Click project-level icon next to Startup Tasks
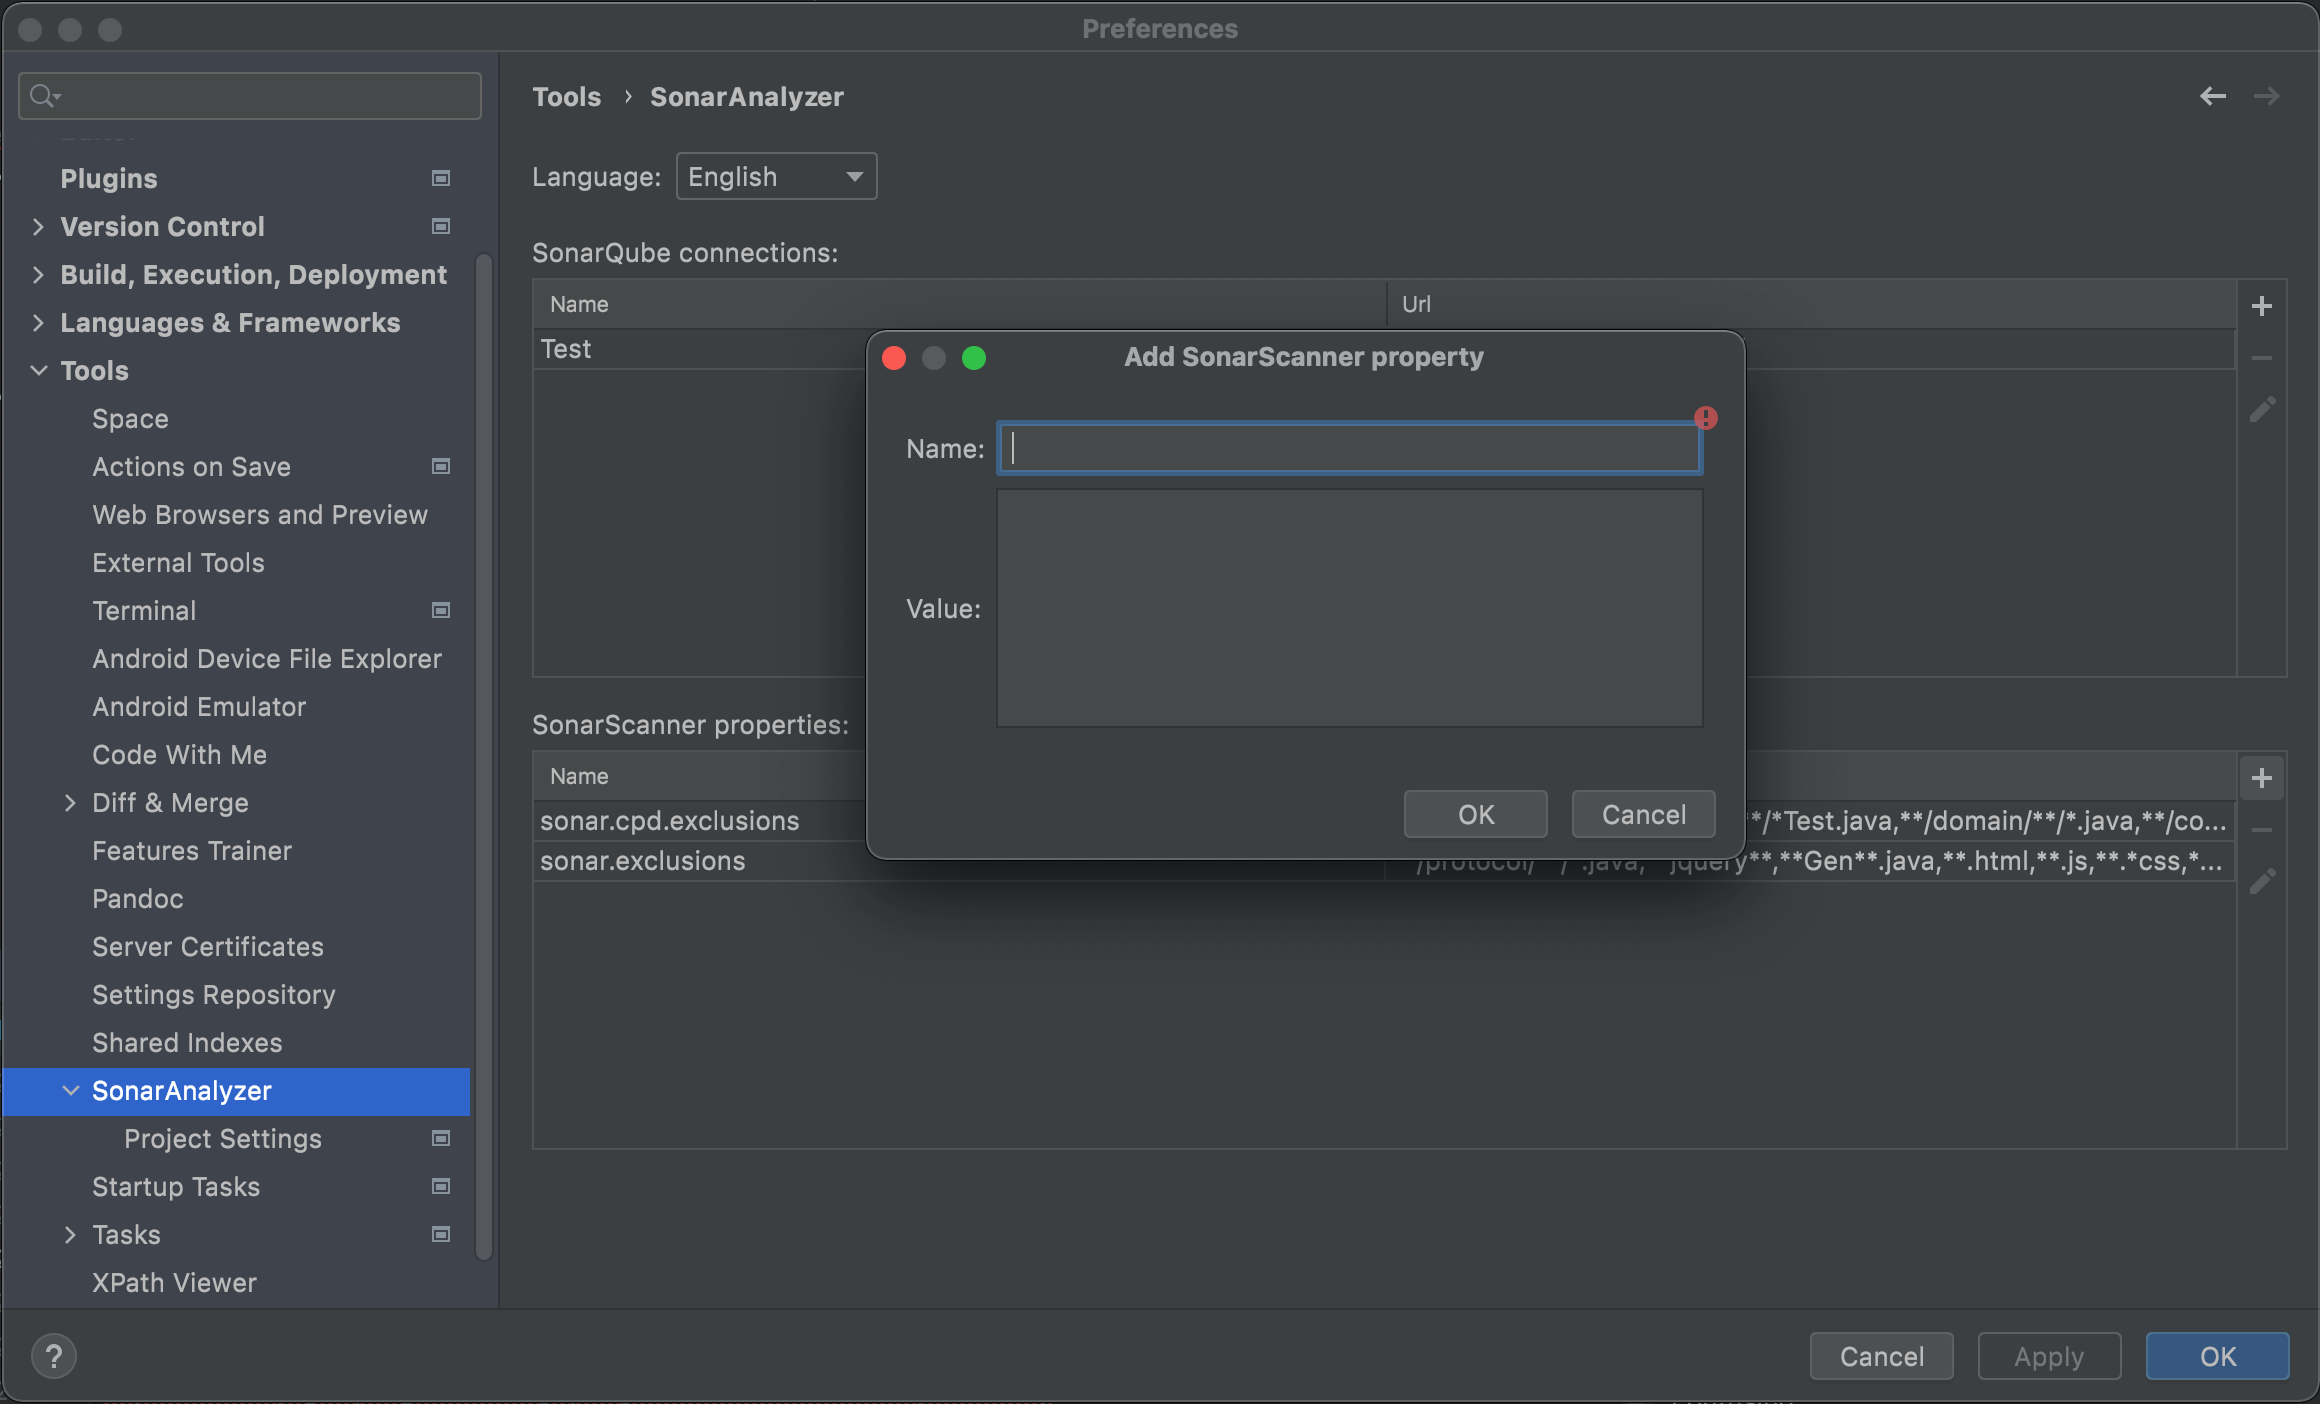 (440, 1186)
